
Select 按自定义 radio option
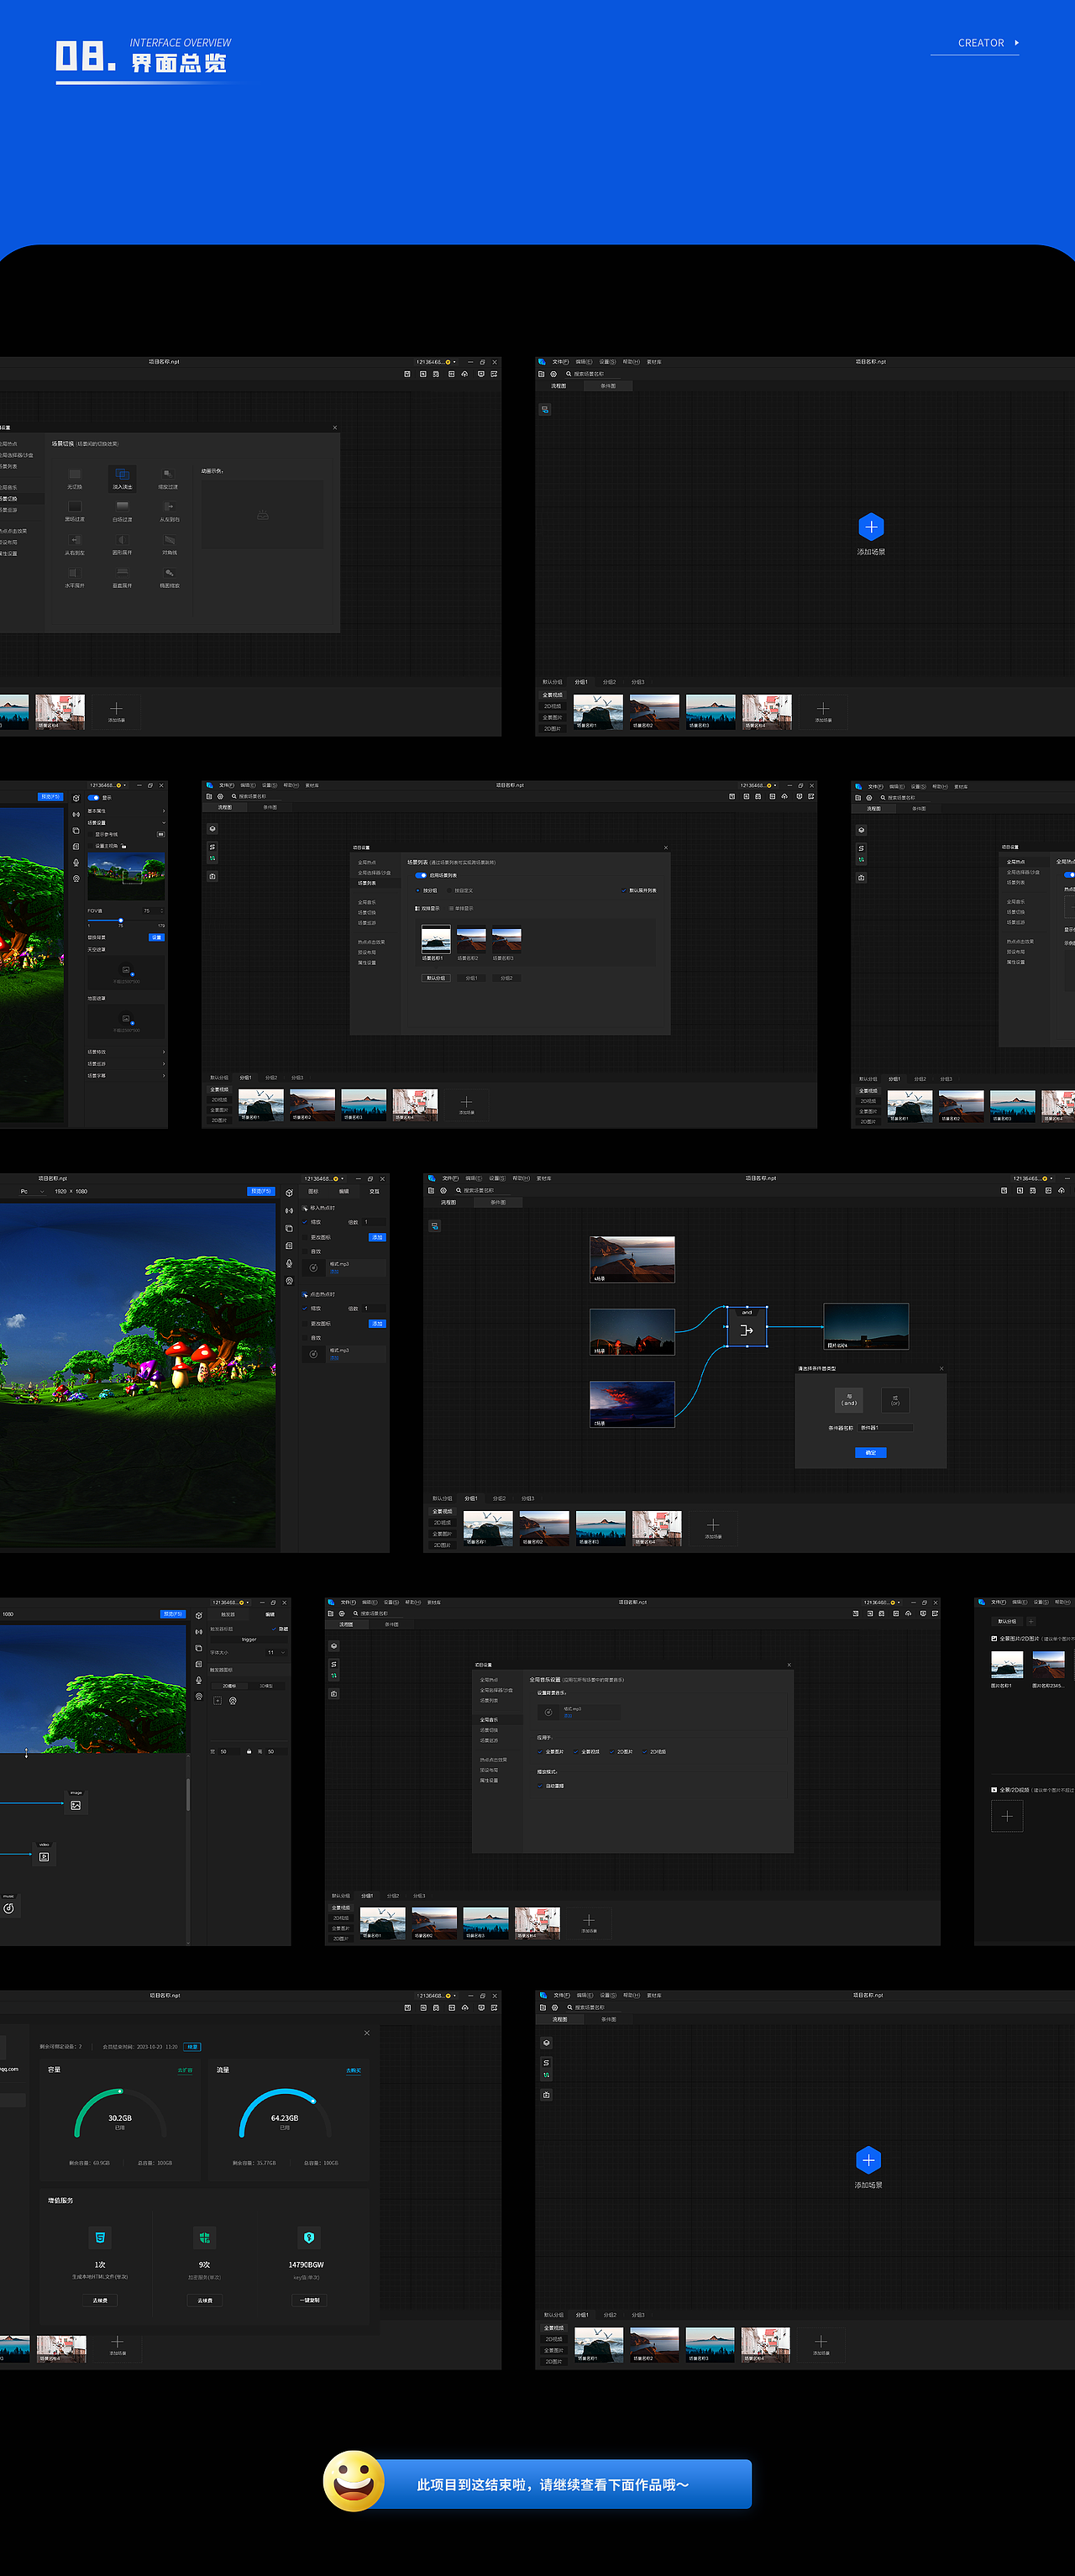coord(462,890)
